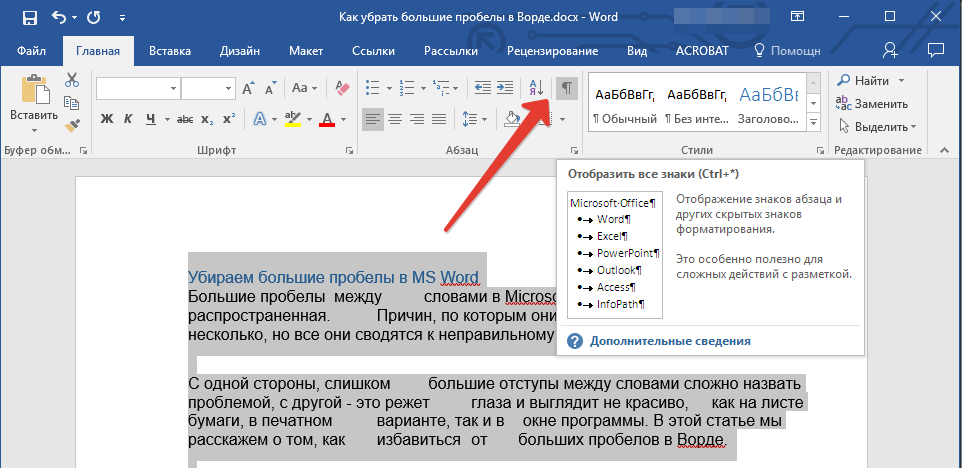Click the increase indent icon
Image resolution: width=962 pixels, height=468 pixels.
coord(505,89)
